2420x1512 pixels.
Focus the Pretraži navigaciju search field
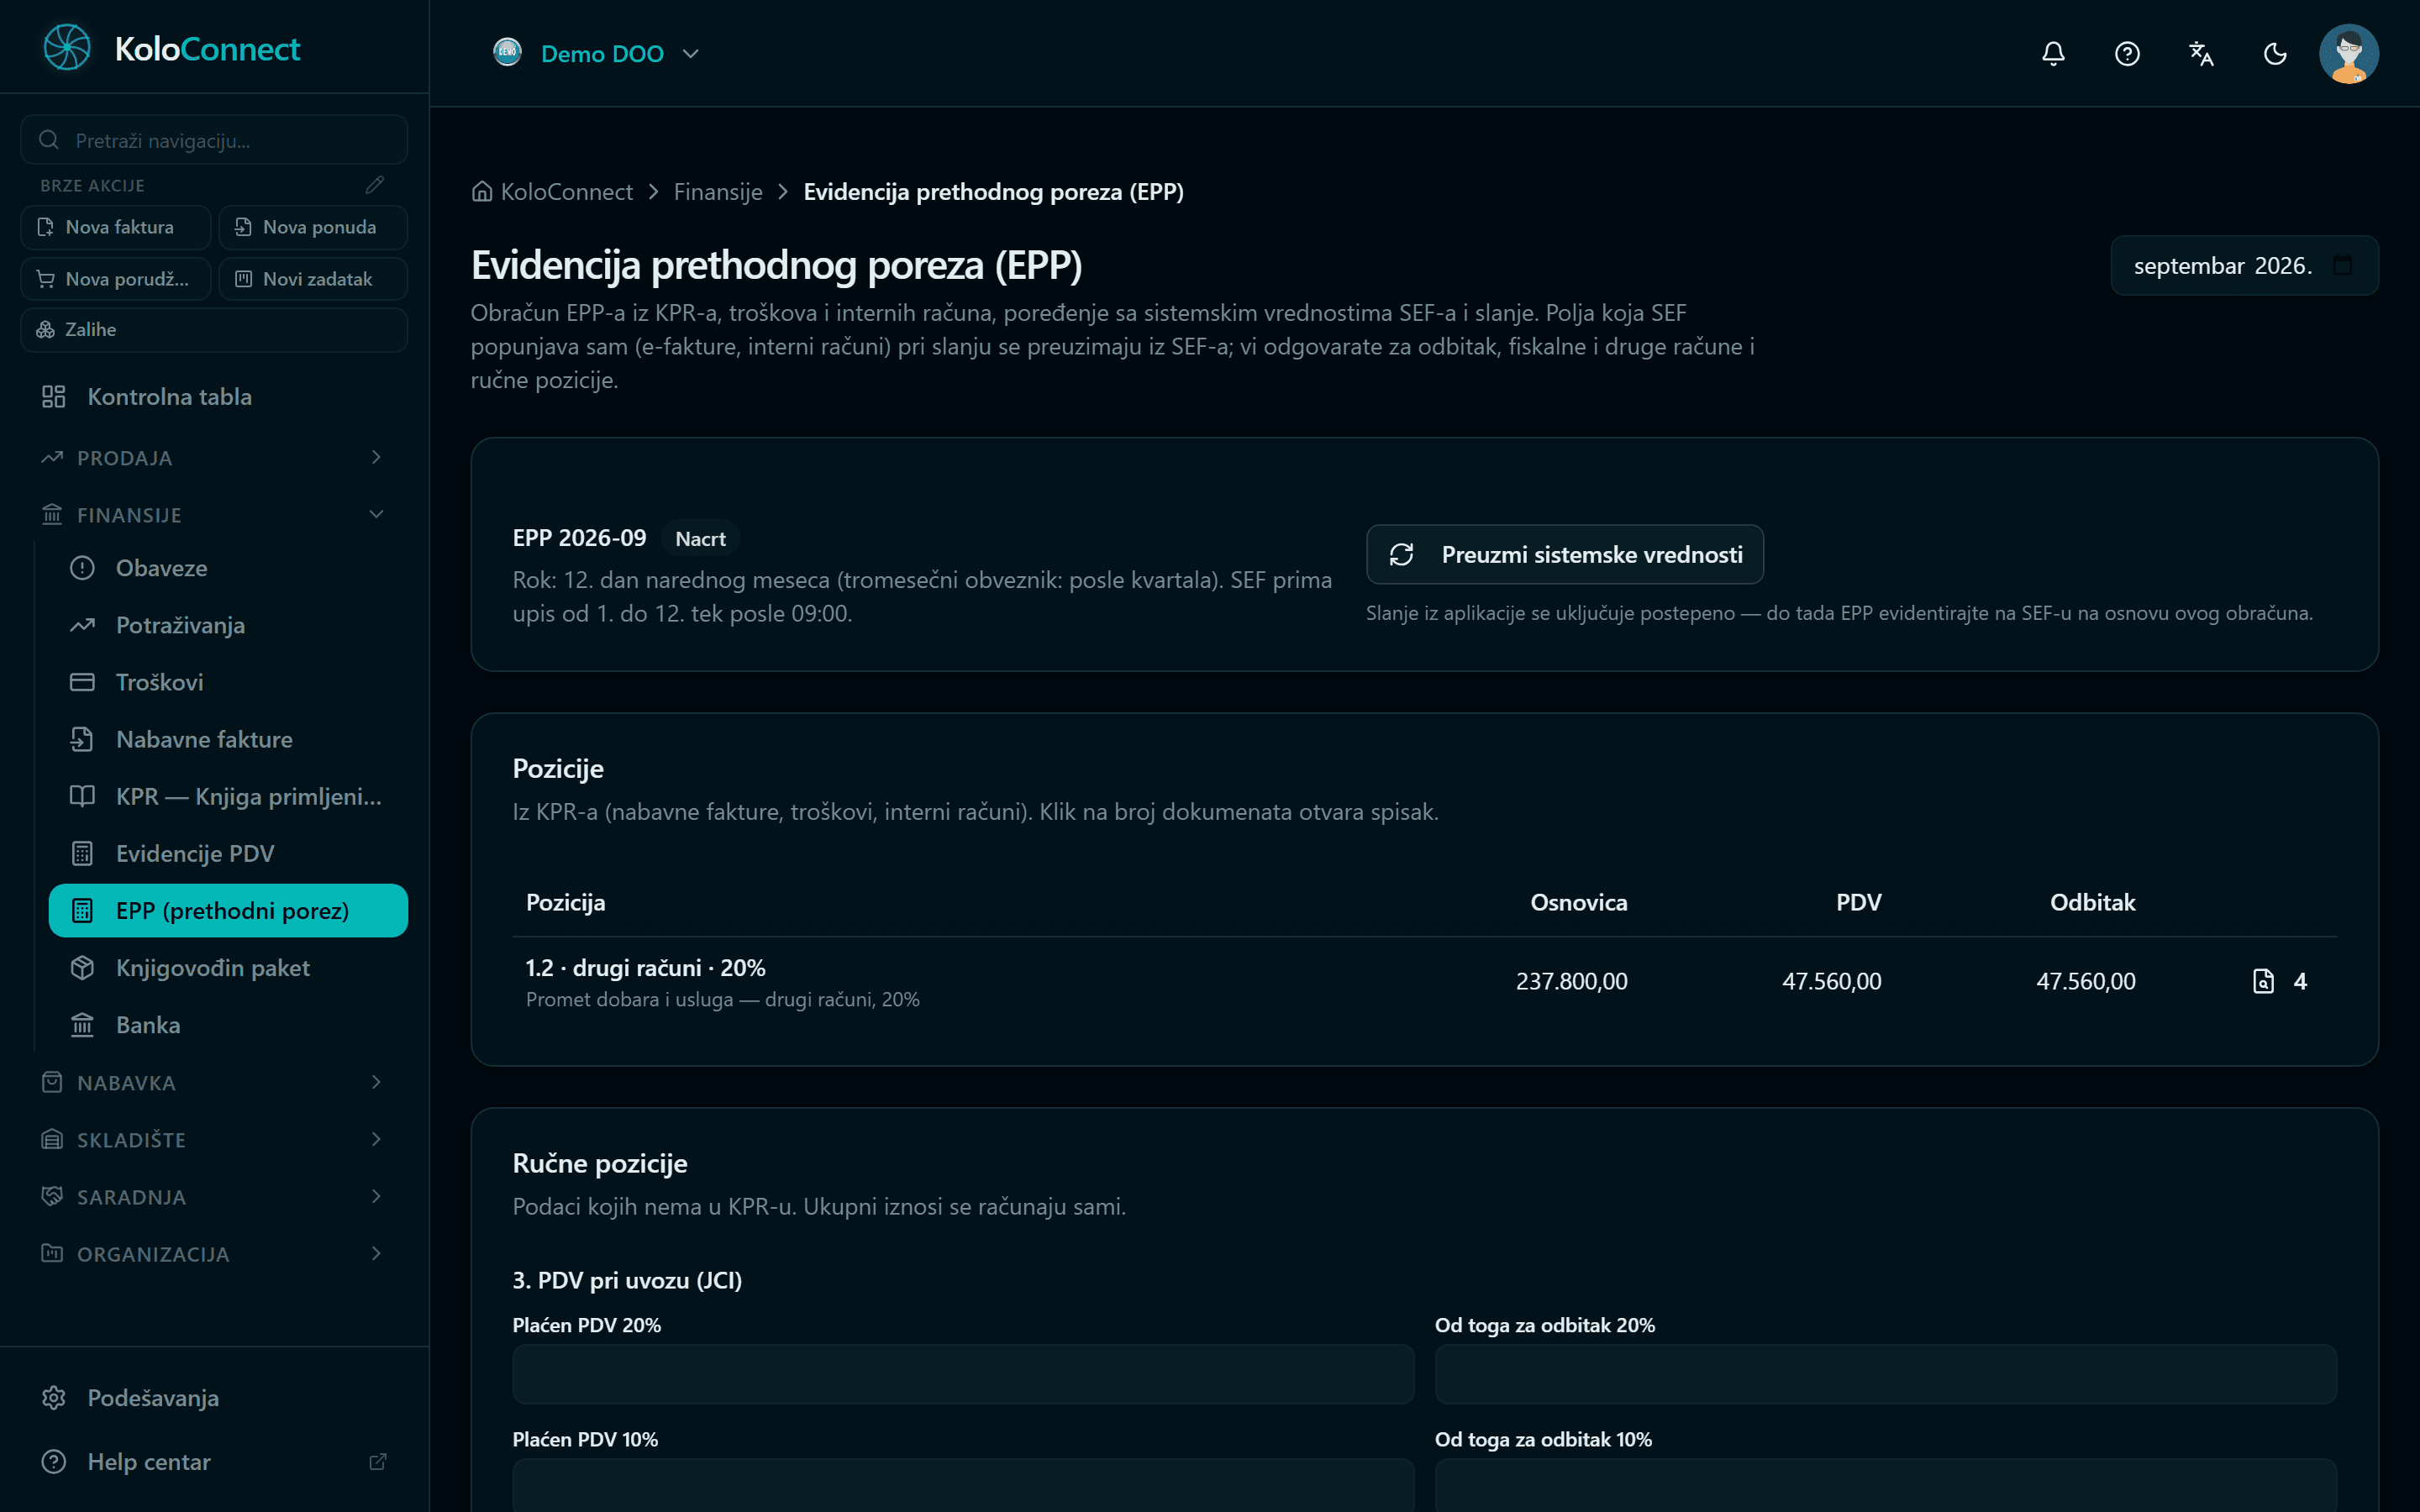[x=214, y=140]
